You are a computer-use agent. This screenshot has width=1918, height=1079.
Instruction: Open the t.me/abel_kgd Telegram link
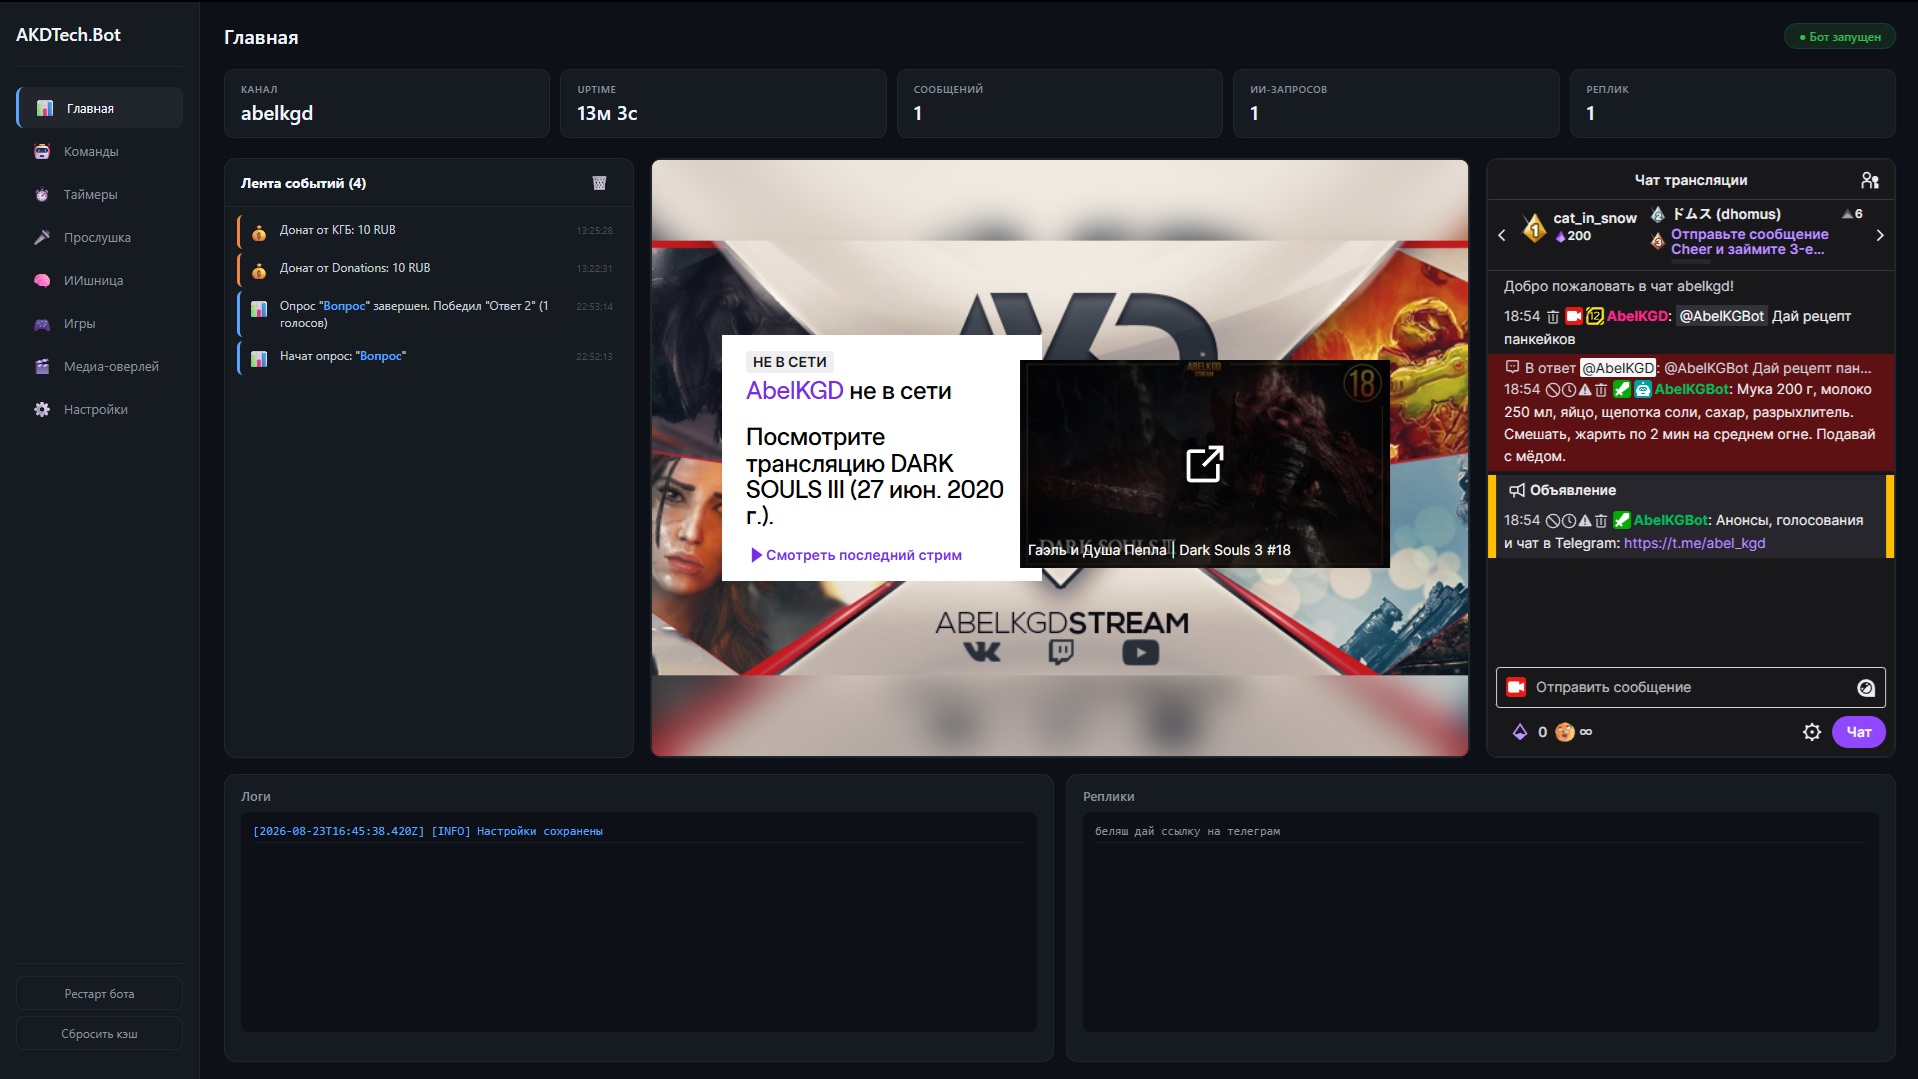[1694, 543]
